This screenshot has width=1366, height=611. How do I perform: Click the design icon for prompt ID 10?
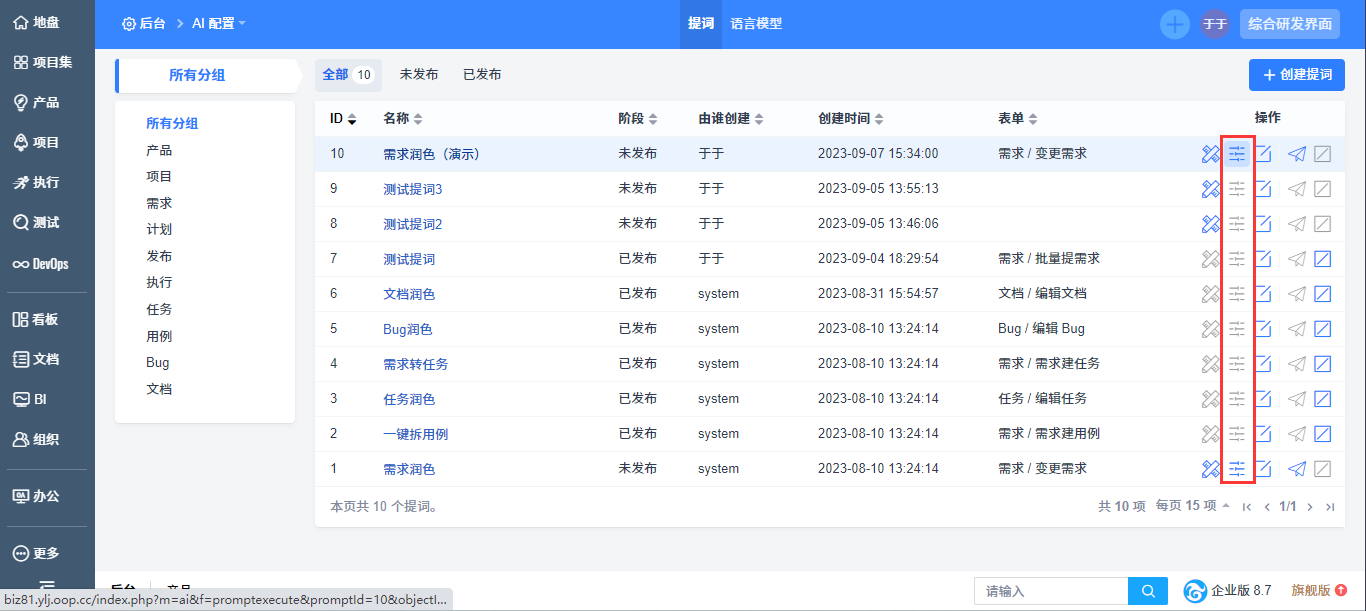(1211, 154)
